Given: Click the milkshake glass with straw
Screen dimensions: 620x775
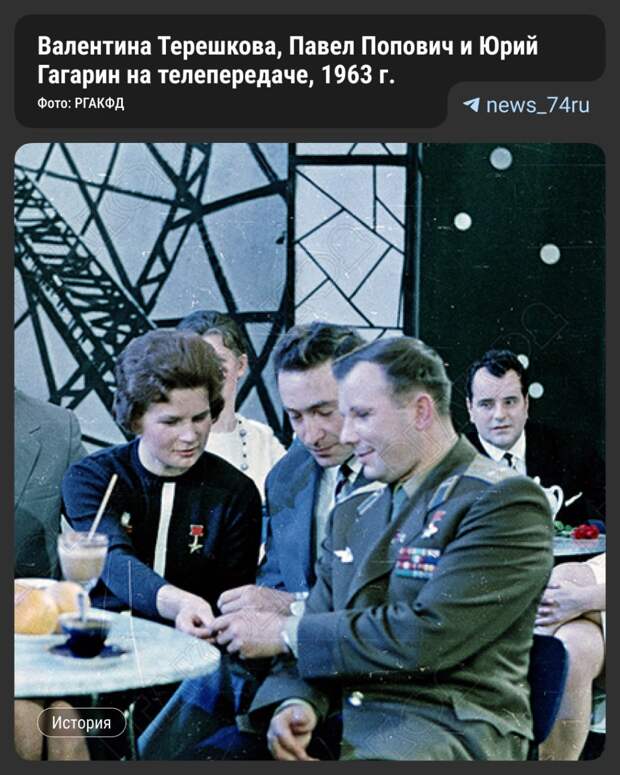Looking at the screenshot, I should tap(82, 559).
